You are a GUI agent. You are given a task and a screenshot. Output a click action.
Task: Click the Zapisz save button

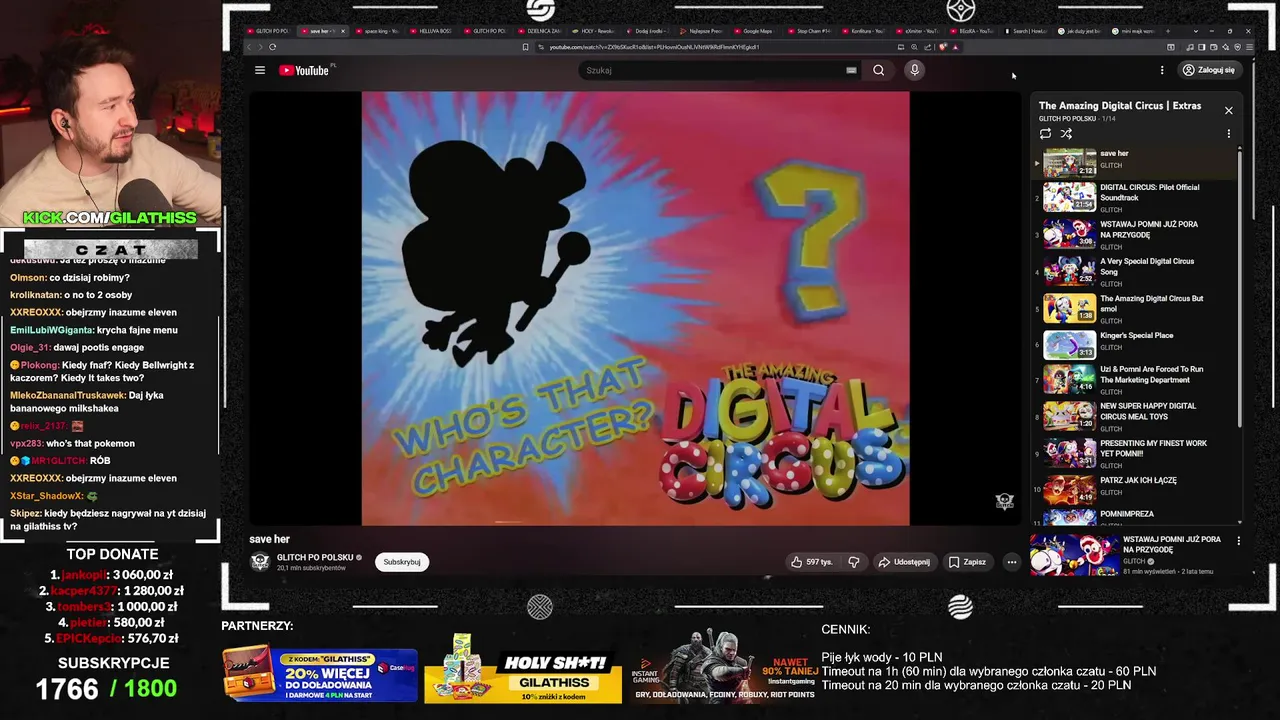coord(967,562)
